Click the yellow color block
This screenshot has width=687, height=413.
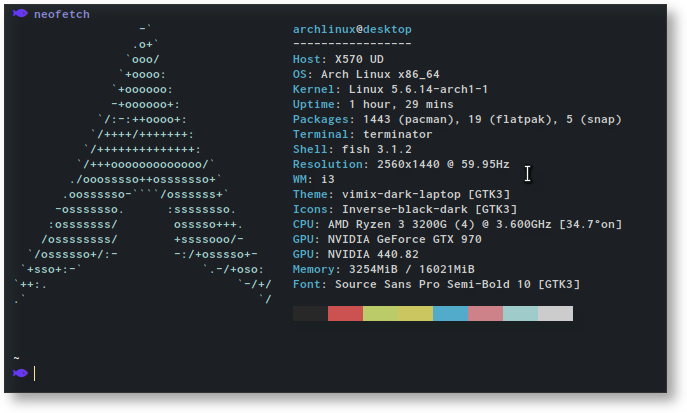pos(415,314)
